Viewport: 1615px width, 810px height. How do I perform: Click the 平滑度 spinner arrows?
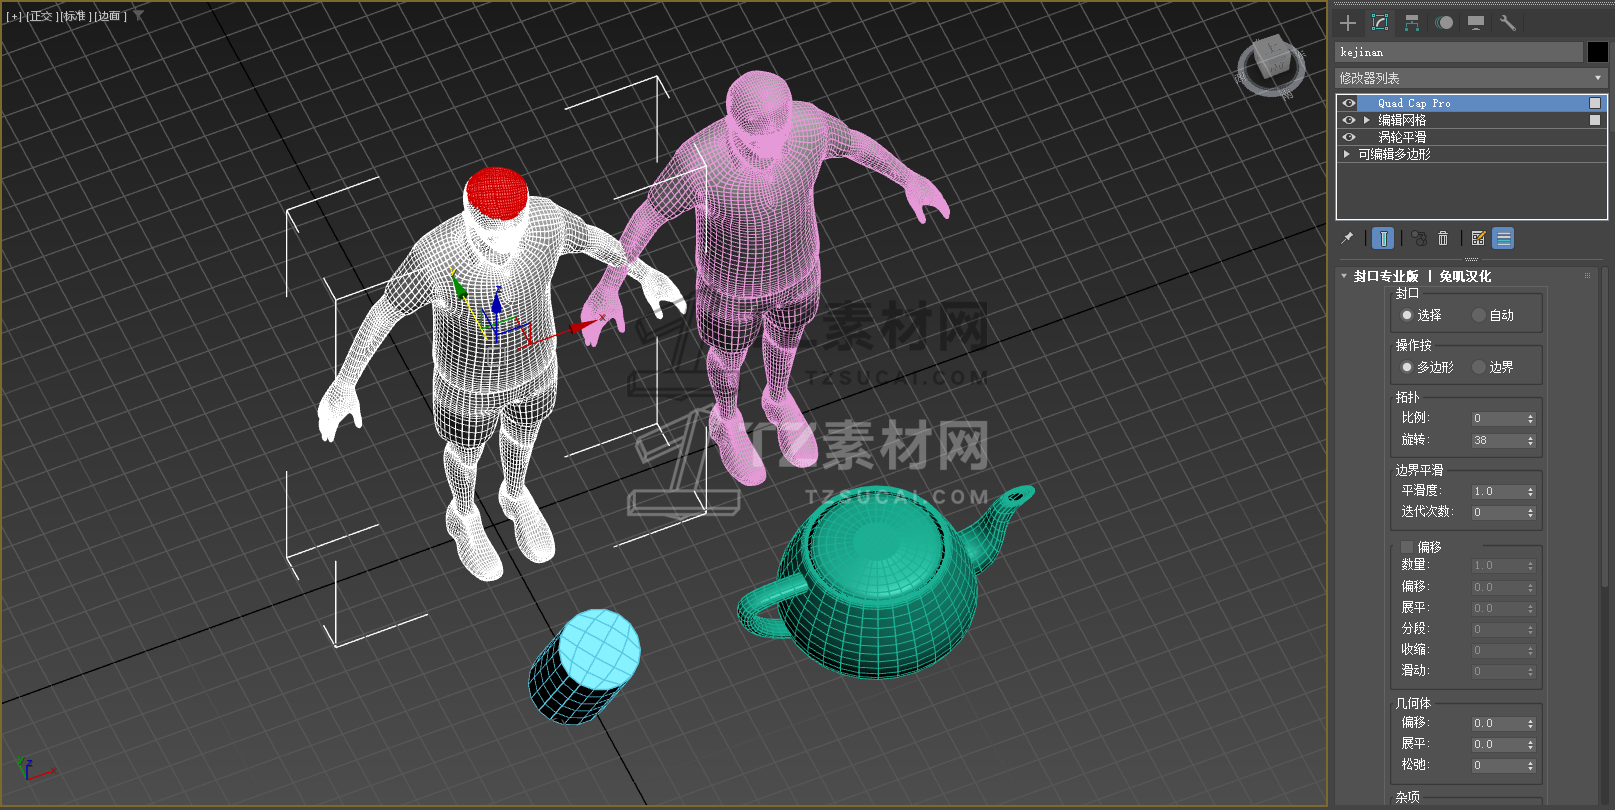pos(1530,492)
